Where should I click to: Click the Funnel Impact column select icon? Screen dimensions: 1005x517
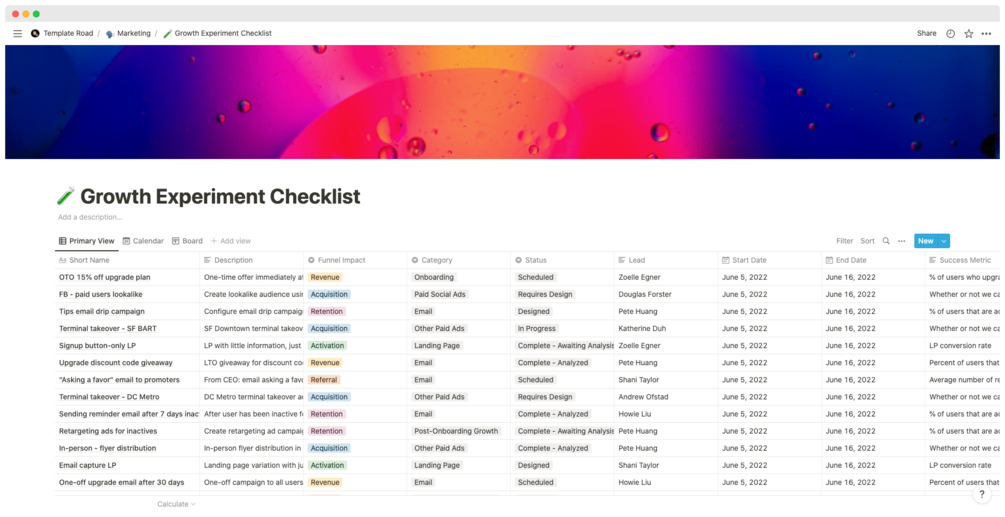311,260
